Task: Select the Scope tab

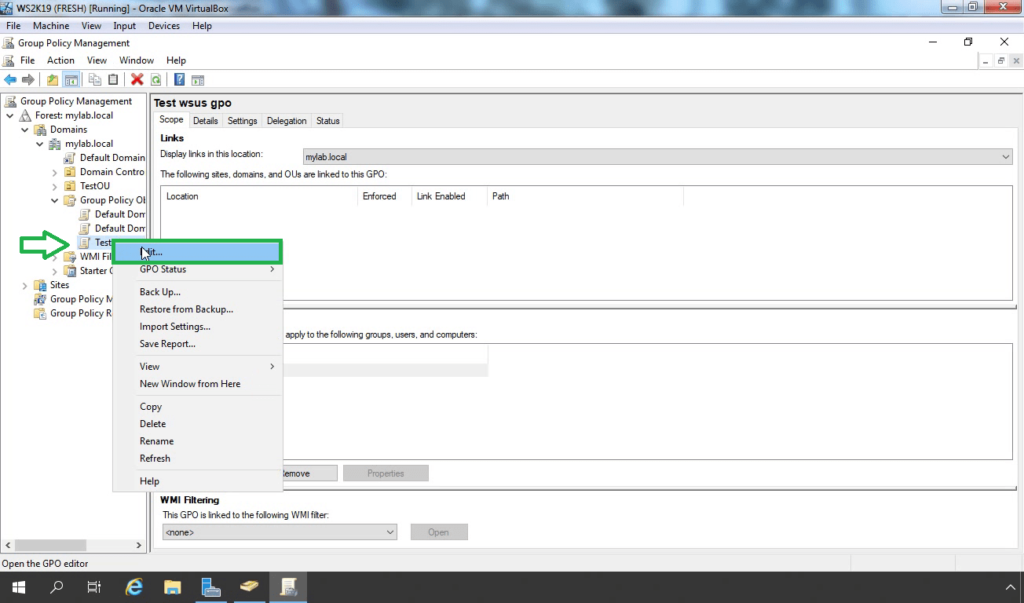Action: click(x=171, y=120)
